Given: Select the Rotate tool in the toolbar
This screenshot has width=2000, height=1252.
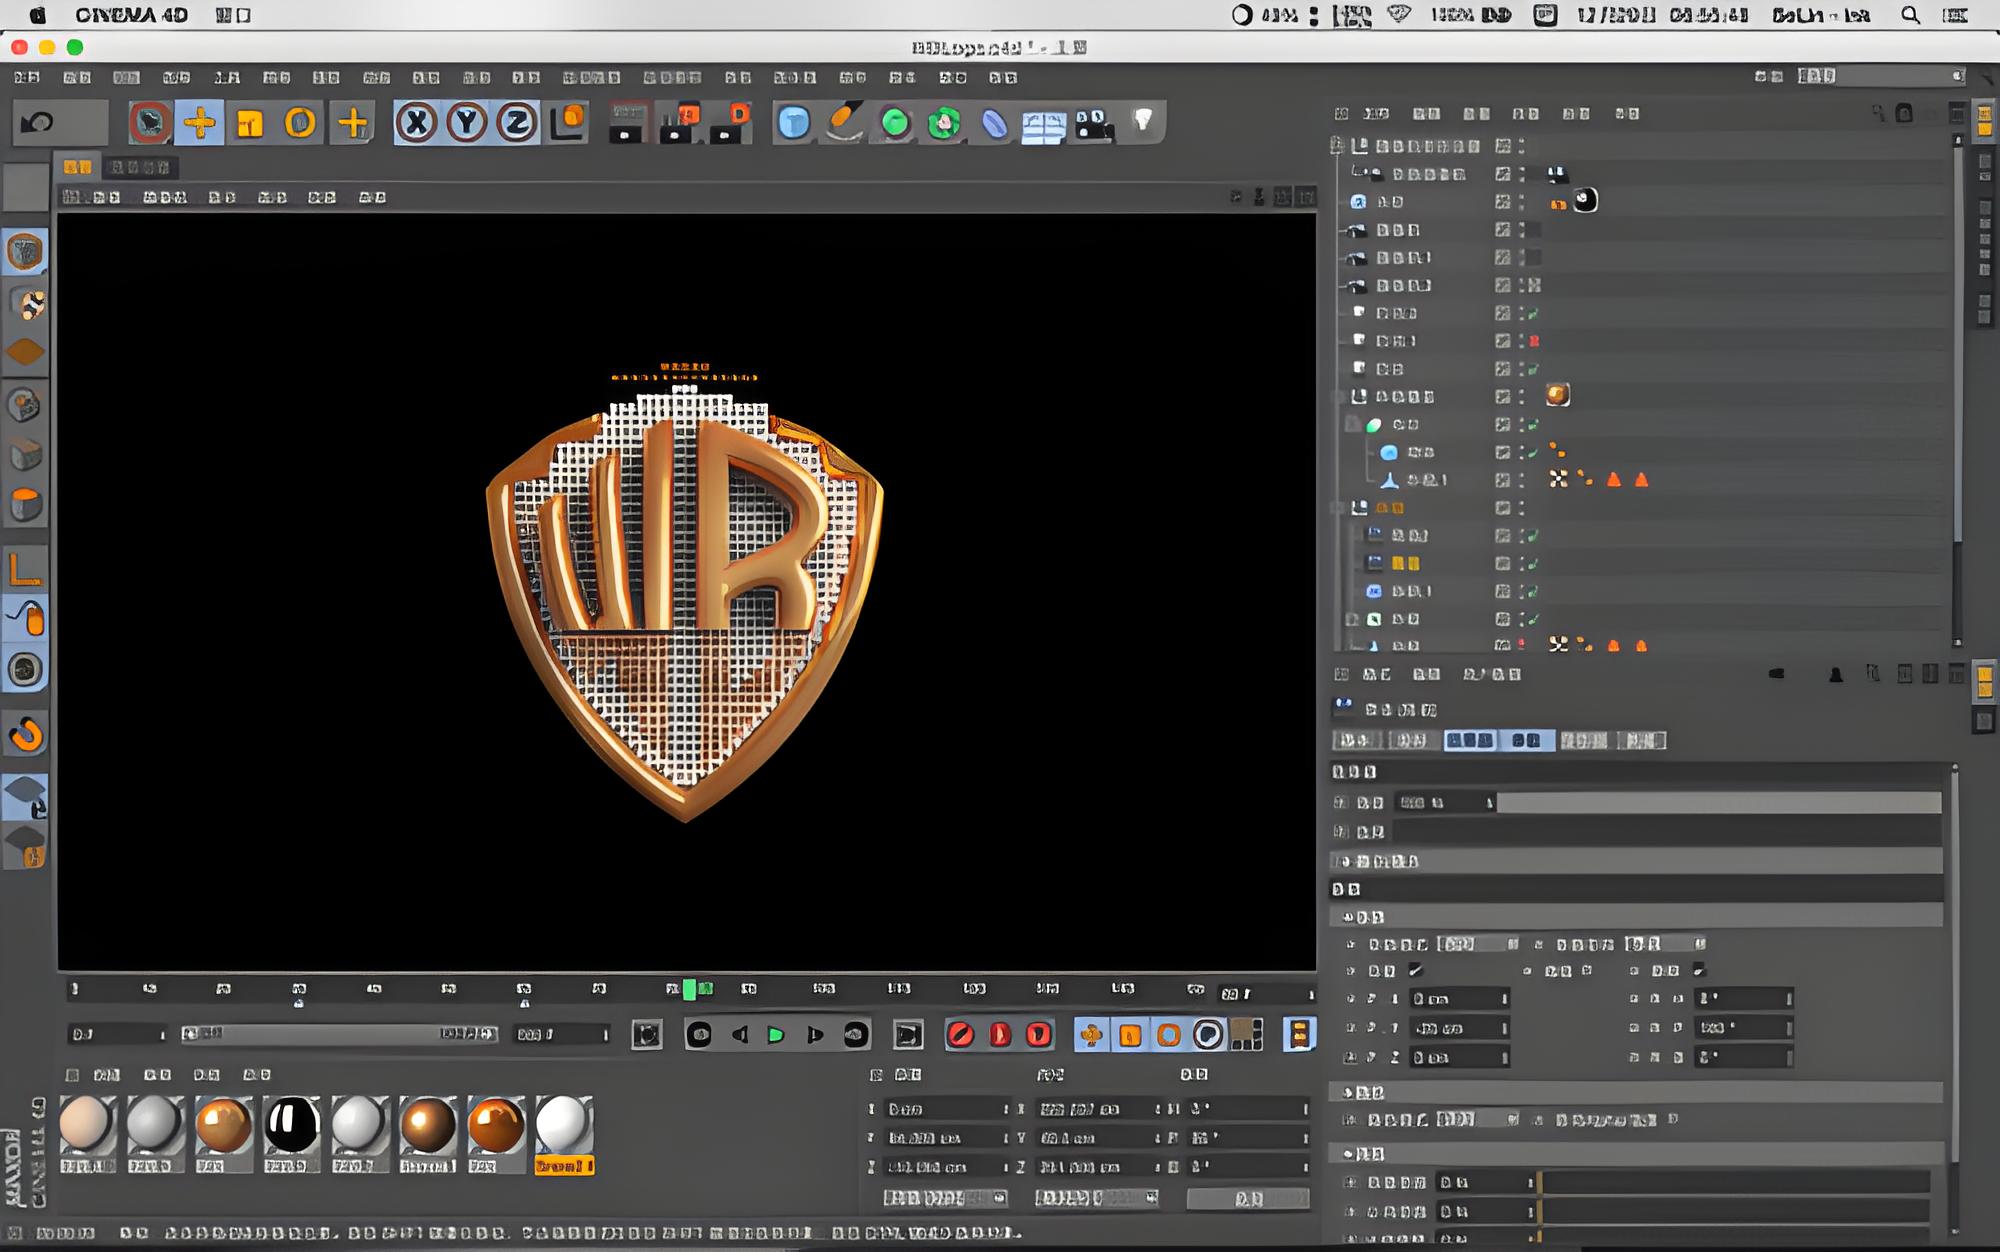Looking at the screenshot, I should (297, 120).
